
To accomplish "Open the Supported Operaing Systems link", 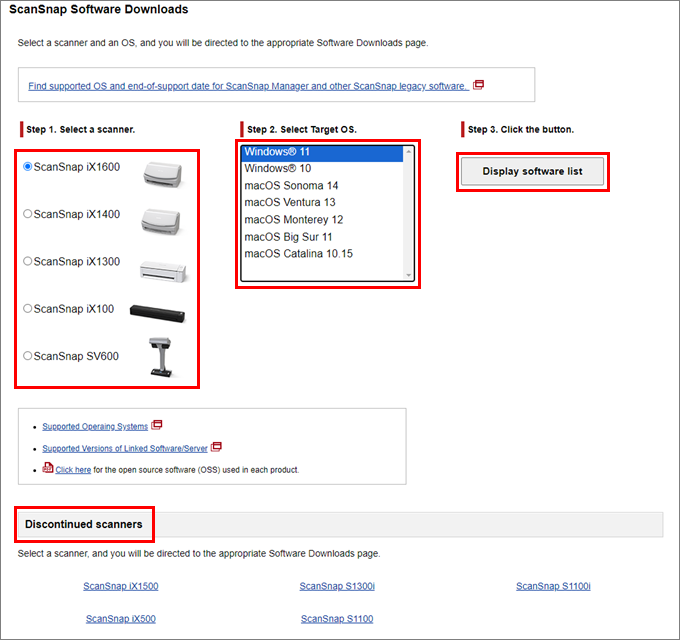I will tap(95, 427).
